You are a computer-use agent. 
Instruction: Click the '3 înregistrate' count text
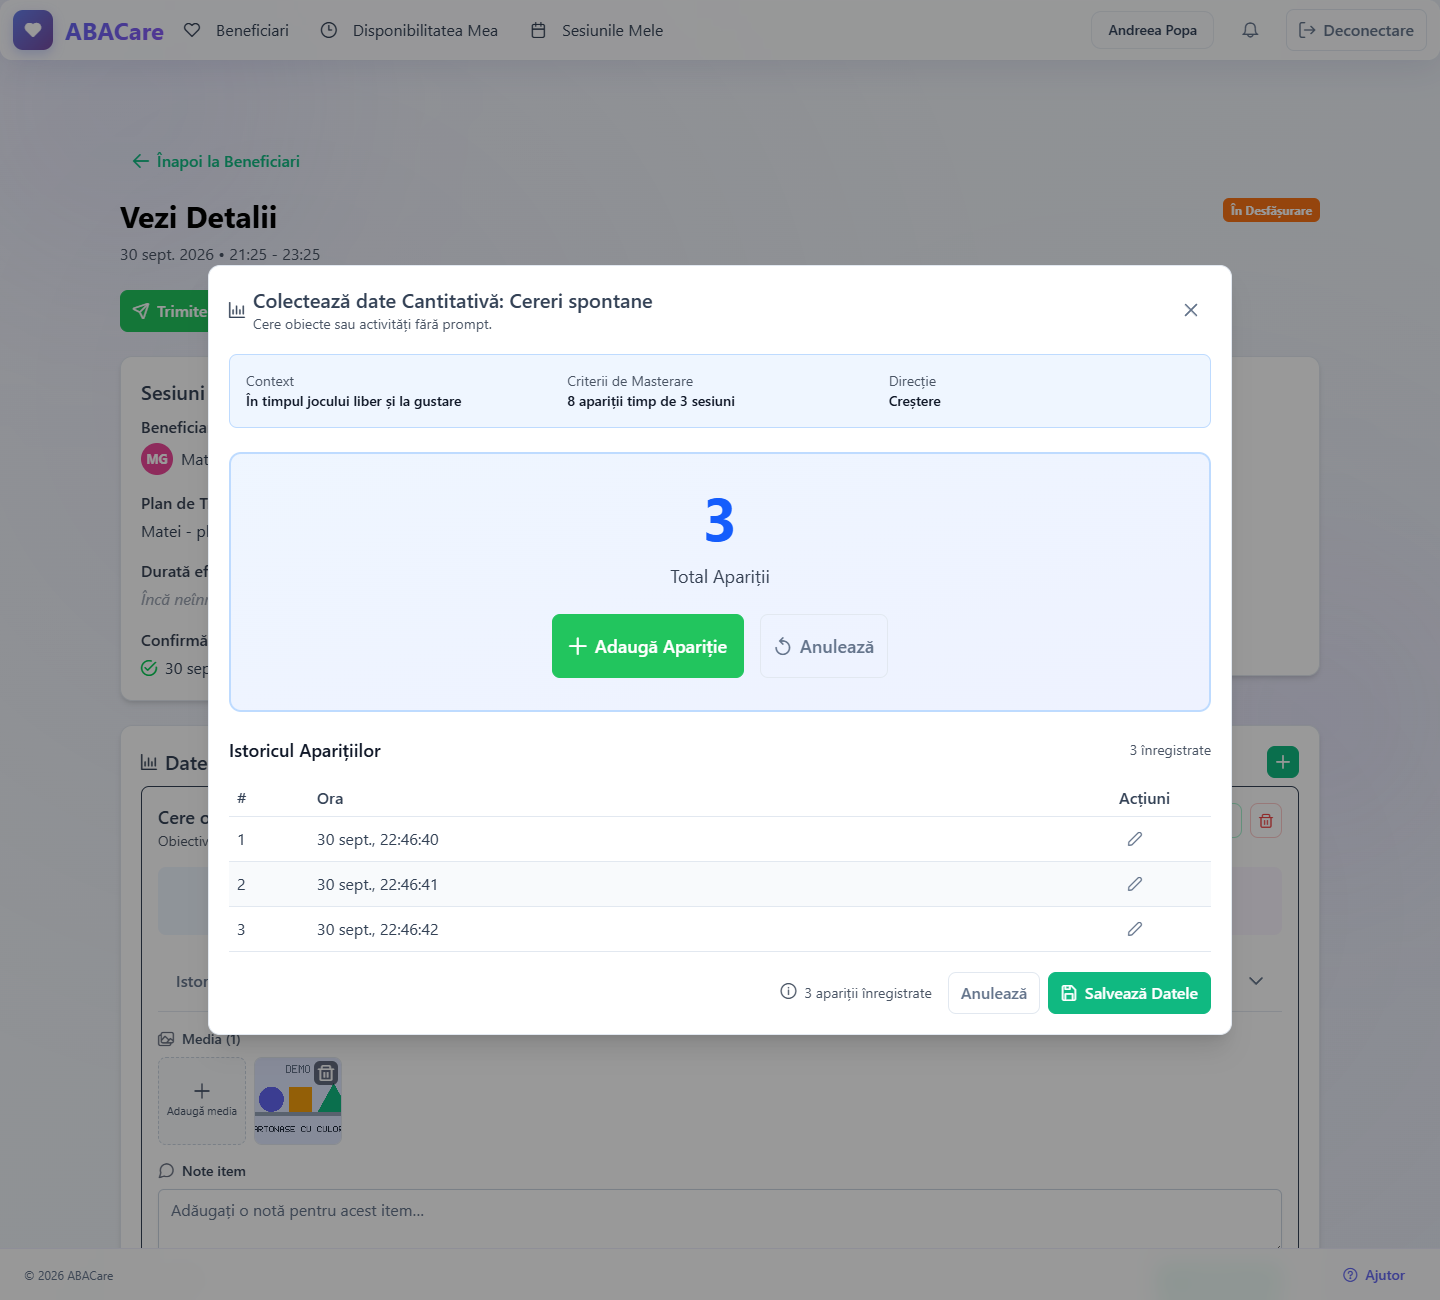coord(1170,750)
